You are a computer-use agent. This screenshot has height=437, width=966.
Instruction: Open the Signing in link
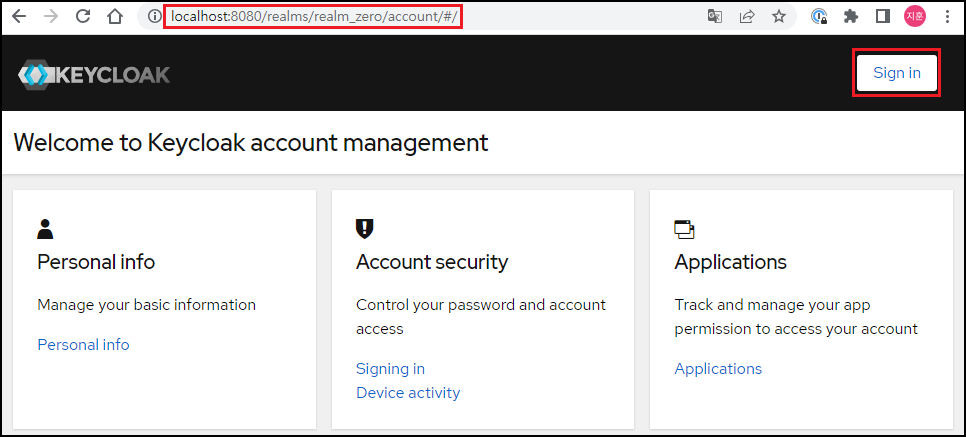point(391,369)
